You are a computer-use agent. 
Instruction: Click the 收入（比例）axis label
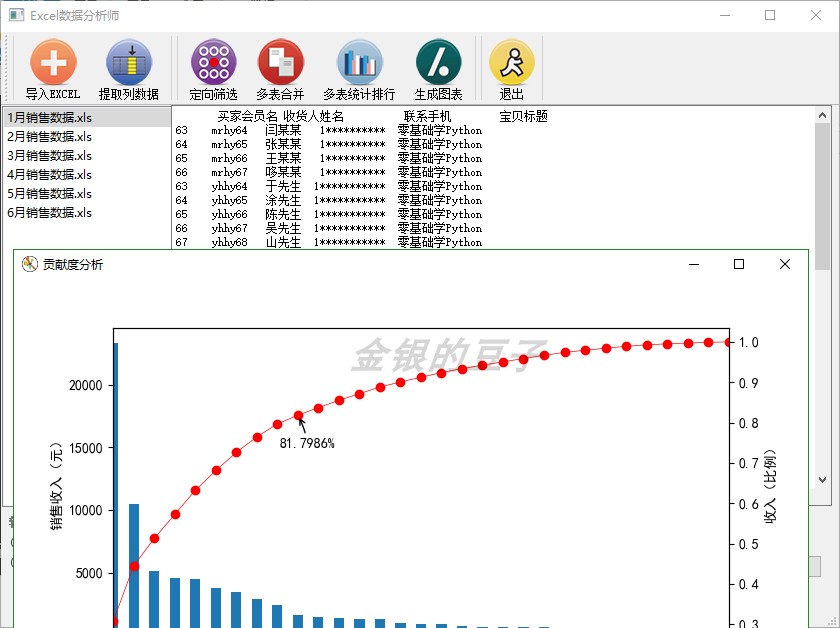770,487
